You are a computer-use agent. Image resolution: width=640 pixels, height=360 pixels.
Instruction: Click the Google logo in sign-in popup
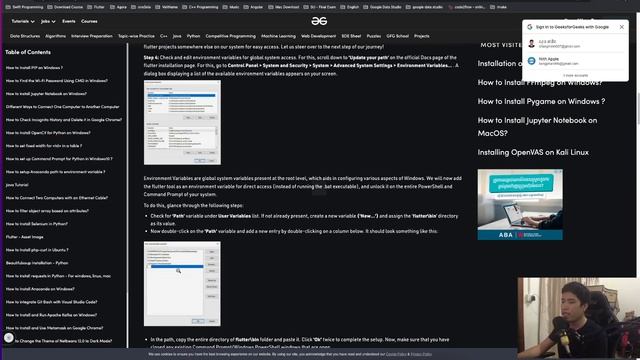coord(530,27)
